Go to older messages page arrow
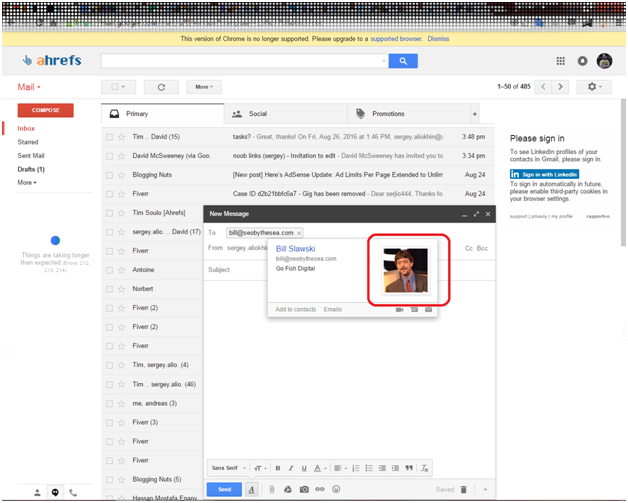Viewport: 628px width, 503px height. [x=560, y=87]
